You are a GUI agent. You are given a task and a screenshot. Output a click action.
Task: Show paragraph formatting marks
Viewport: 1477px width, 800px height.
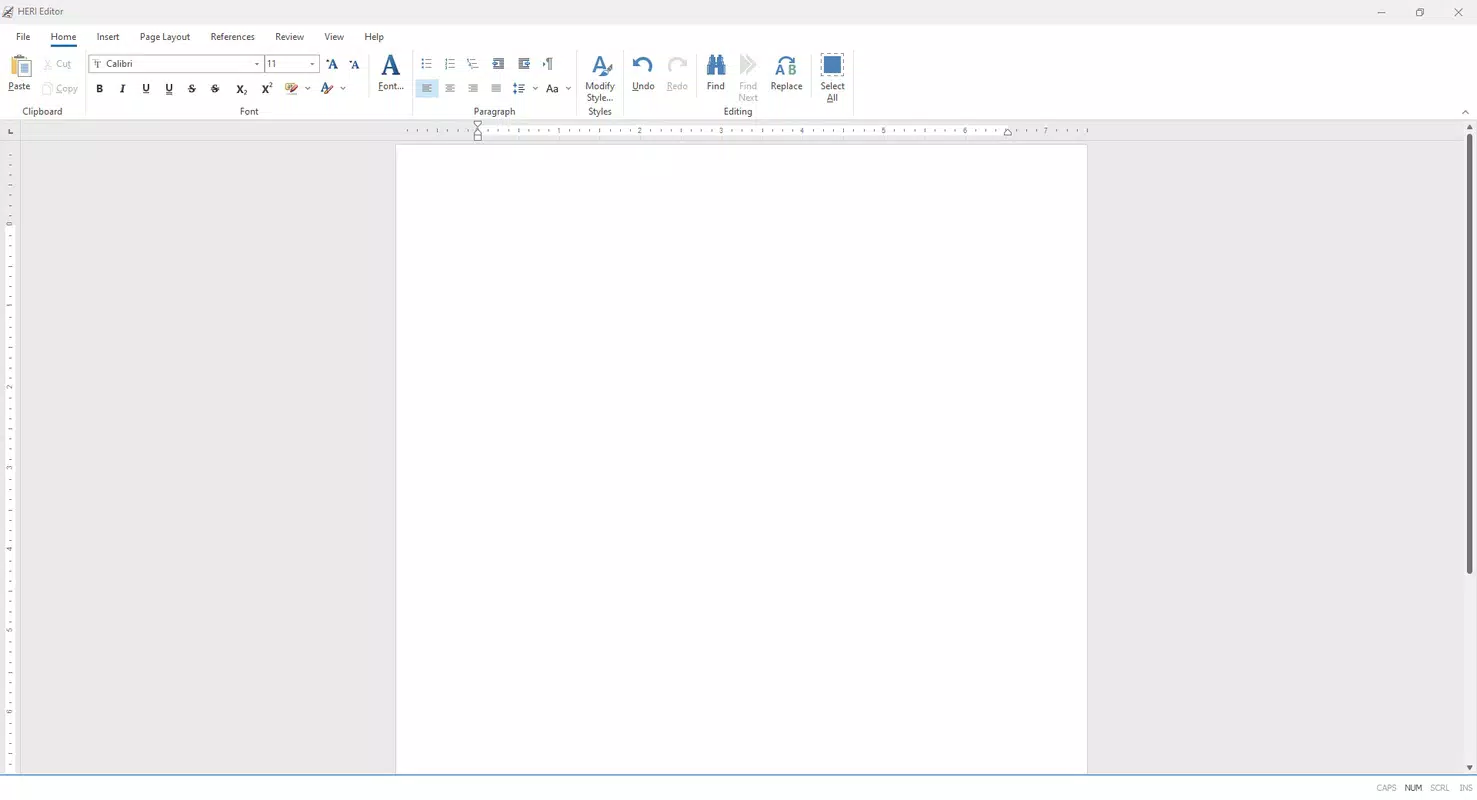tap(548, 64)
